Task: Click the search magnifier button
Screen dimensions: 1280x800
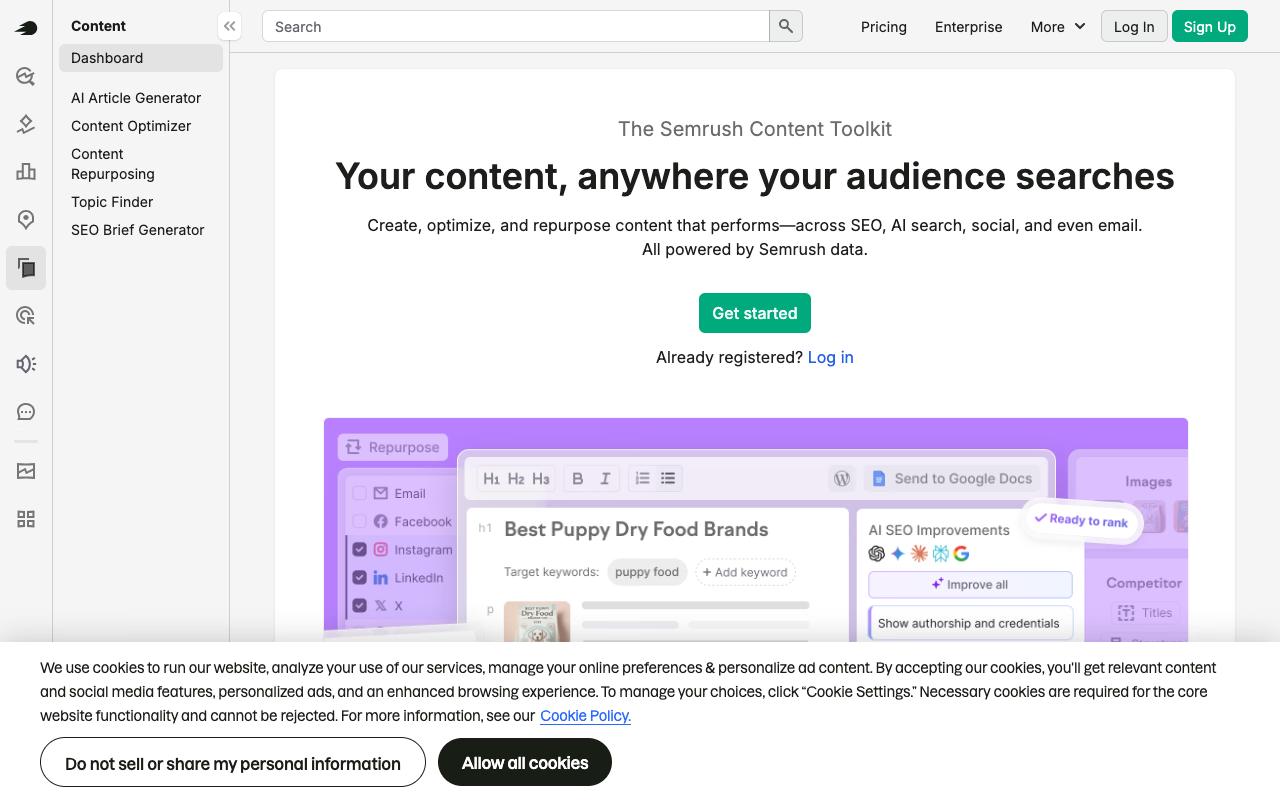Action: [x=786, y=26]
